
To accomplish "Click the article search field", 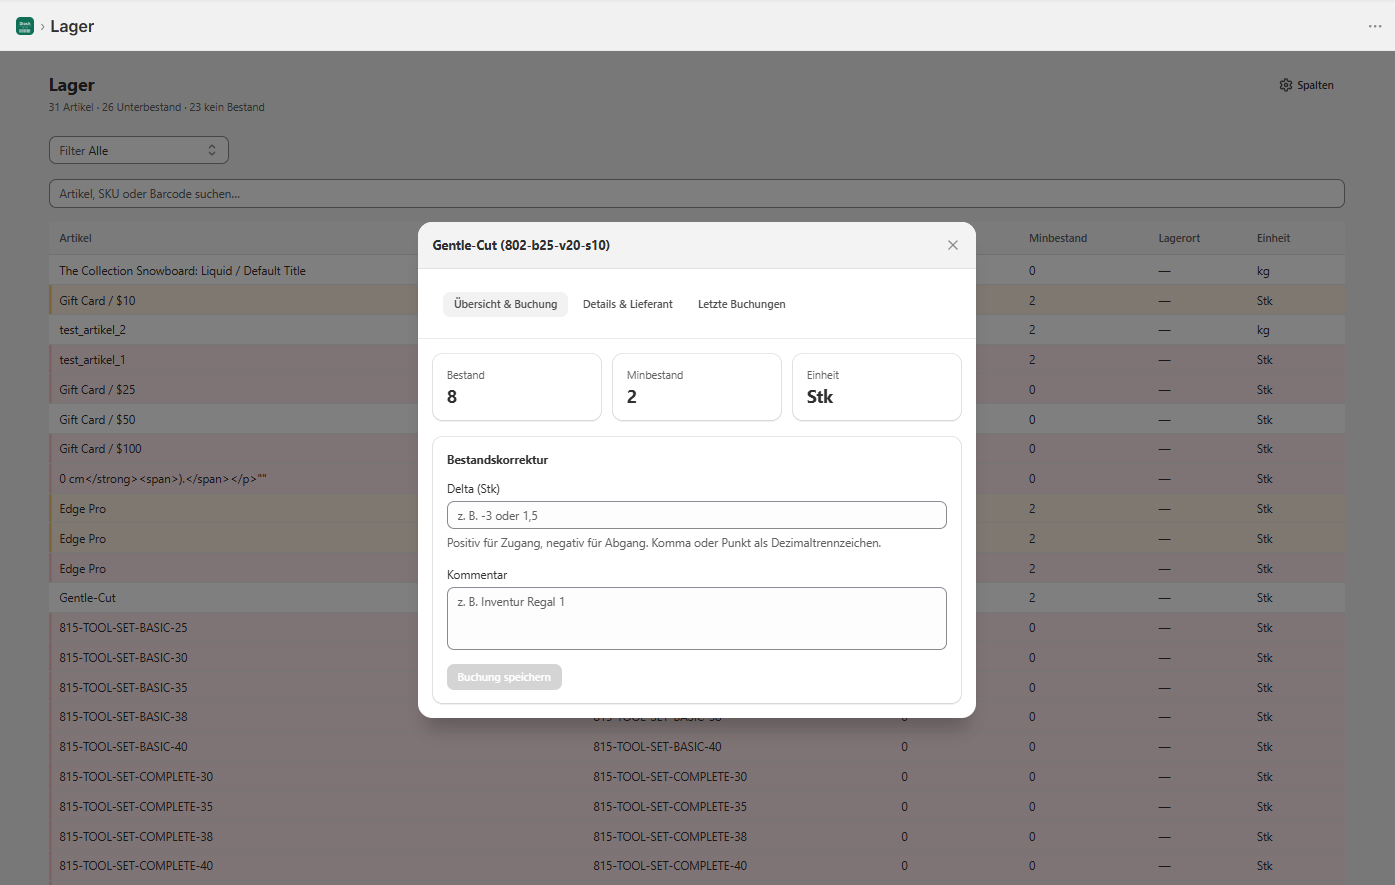I will [696, 194].
